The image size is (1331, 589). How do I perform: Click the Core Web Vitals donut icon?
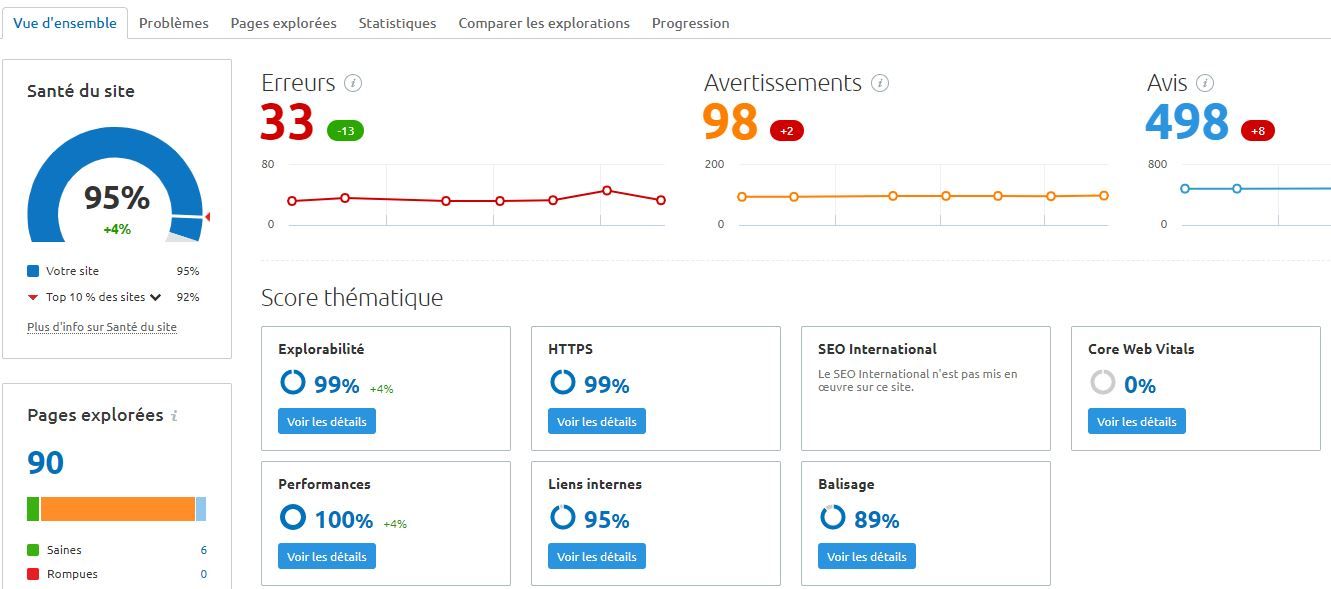[1102, 383]
